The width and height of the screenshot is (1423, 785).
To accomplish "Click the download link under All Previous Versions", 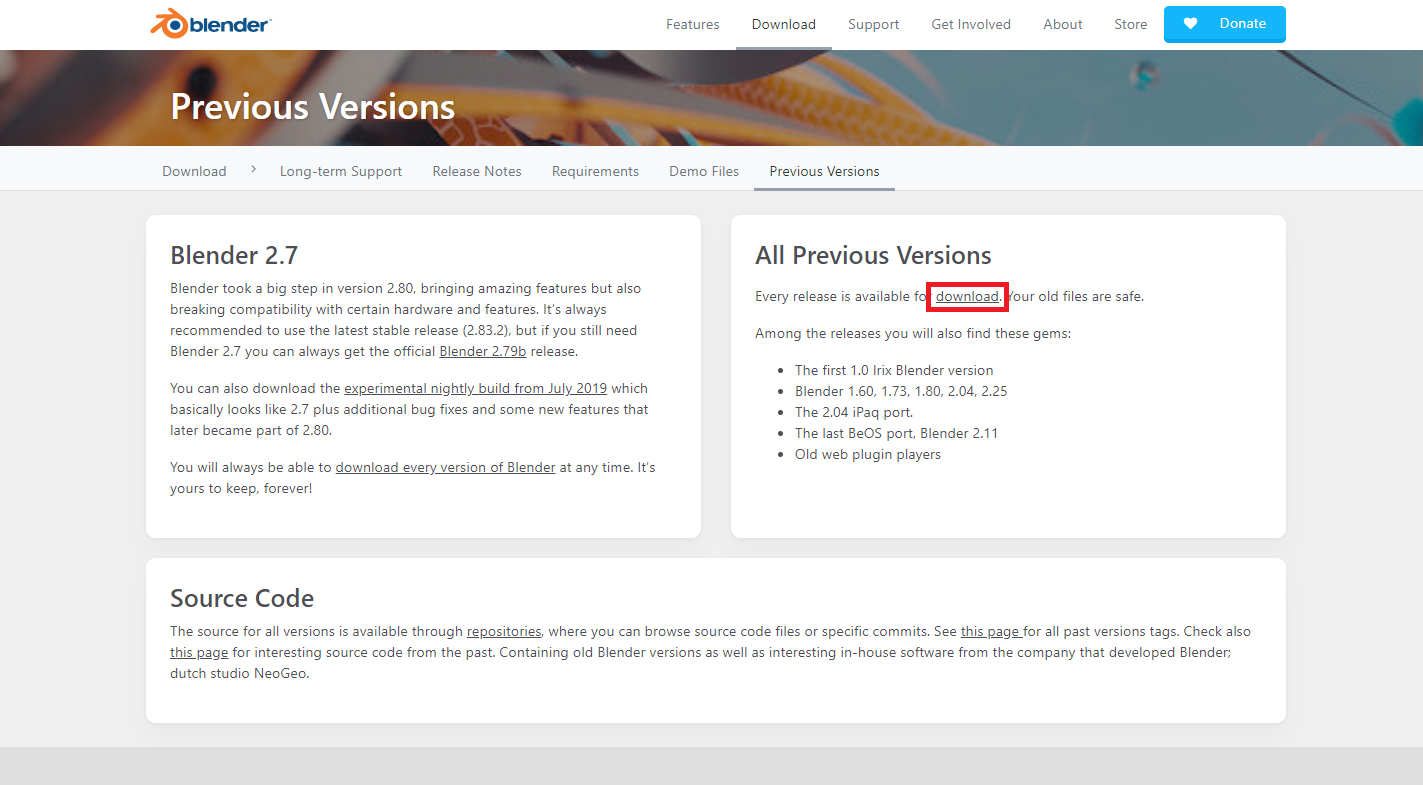I will pyautogui.click(x=967, y=296).
